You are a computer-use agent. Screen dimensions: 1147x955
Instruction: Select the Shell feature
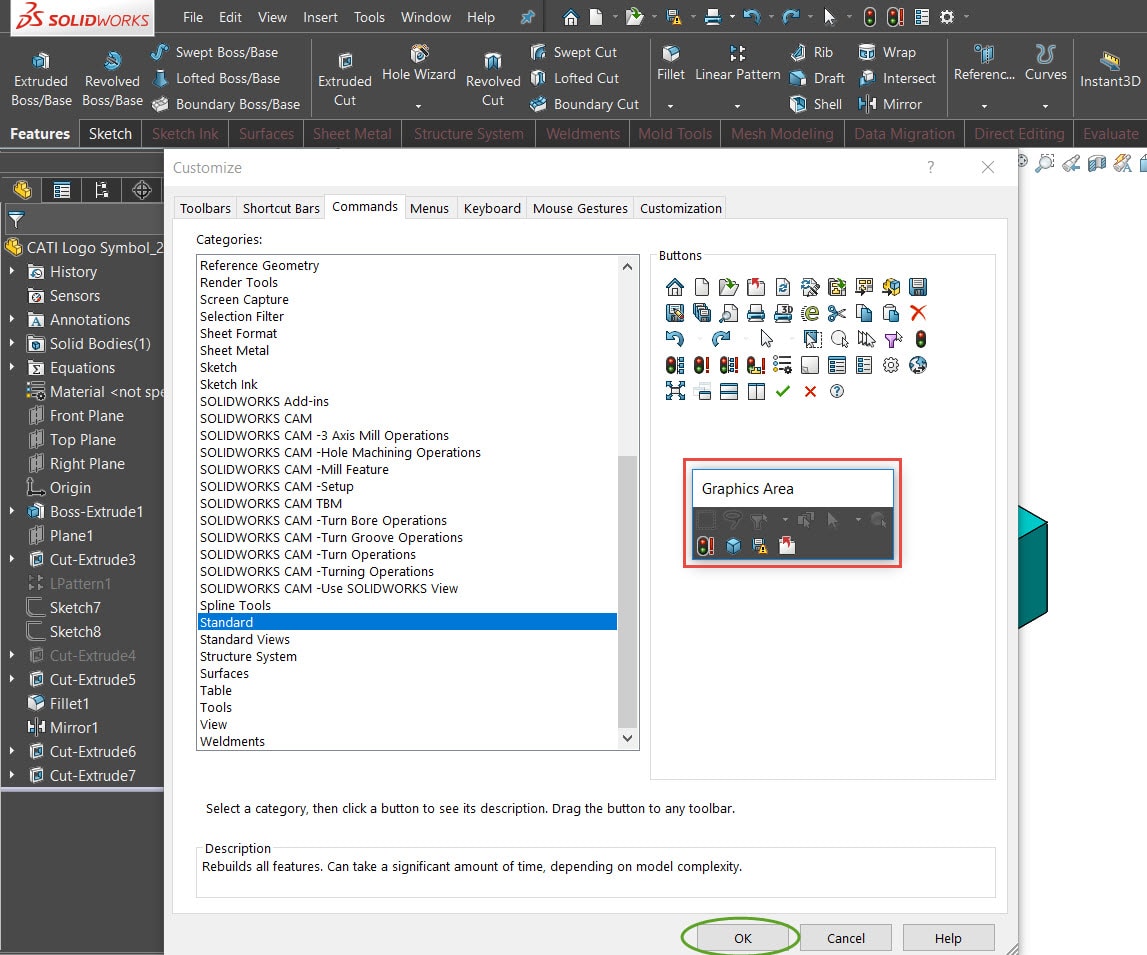(x=816, y=104)
